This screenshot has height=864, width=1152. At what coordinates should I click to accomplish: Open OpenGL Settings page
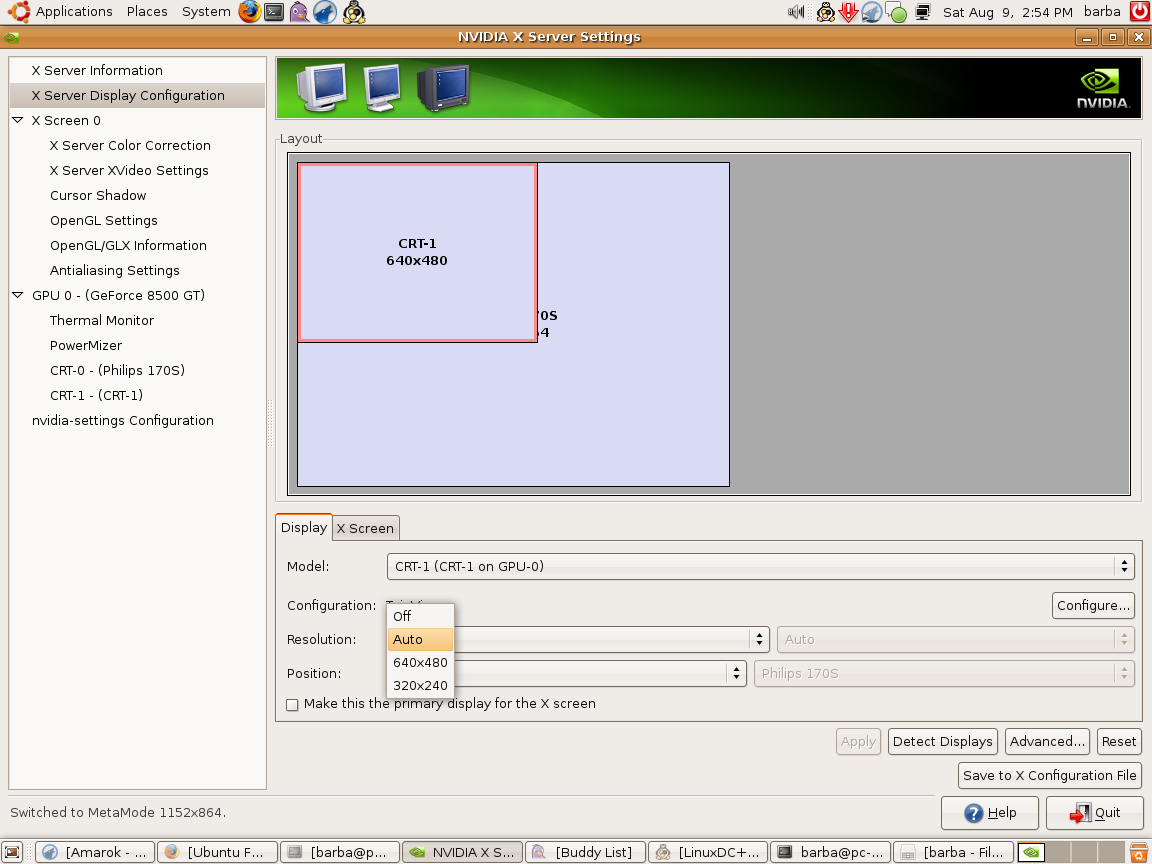pos(104,220)
